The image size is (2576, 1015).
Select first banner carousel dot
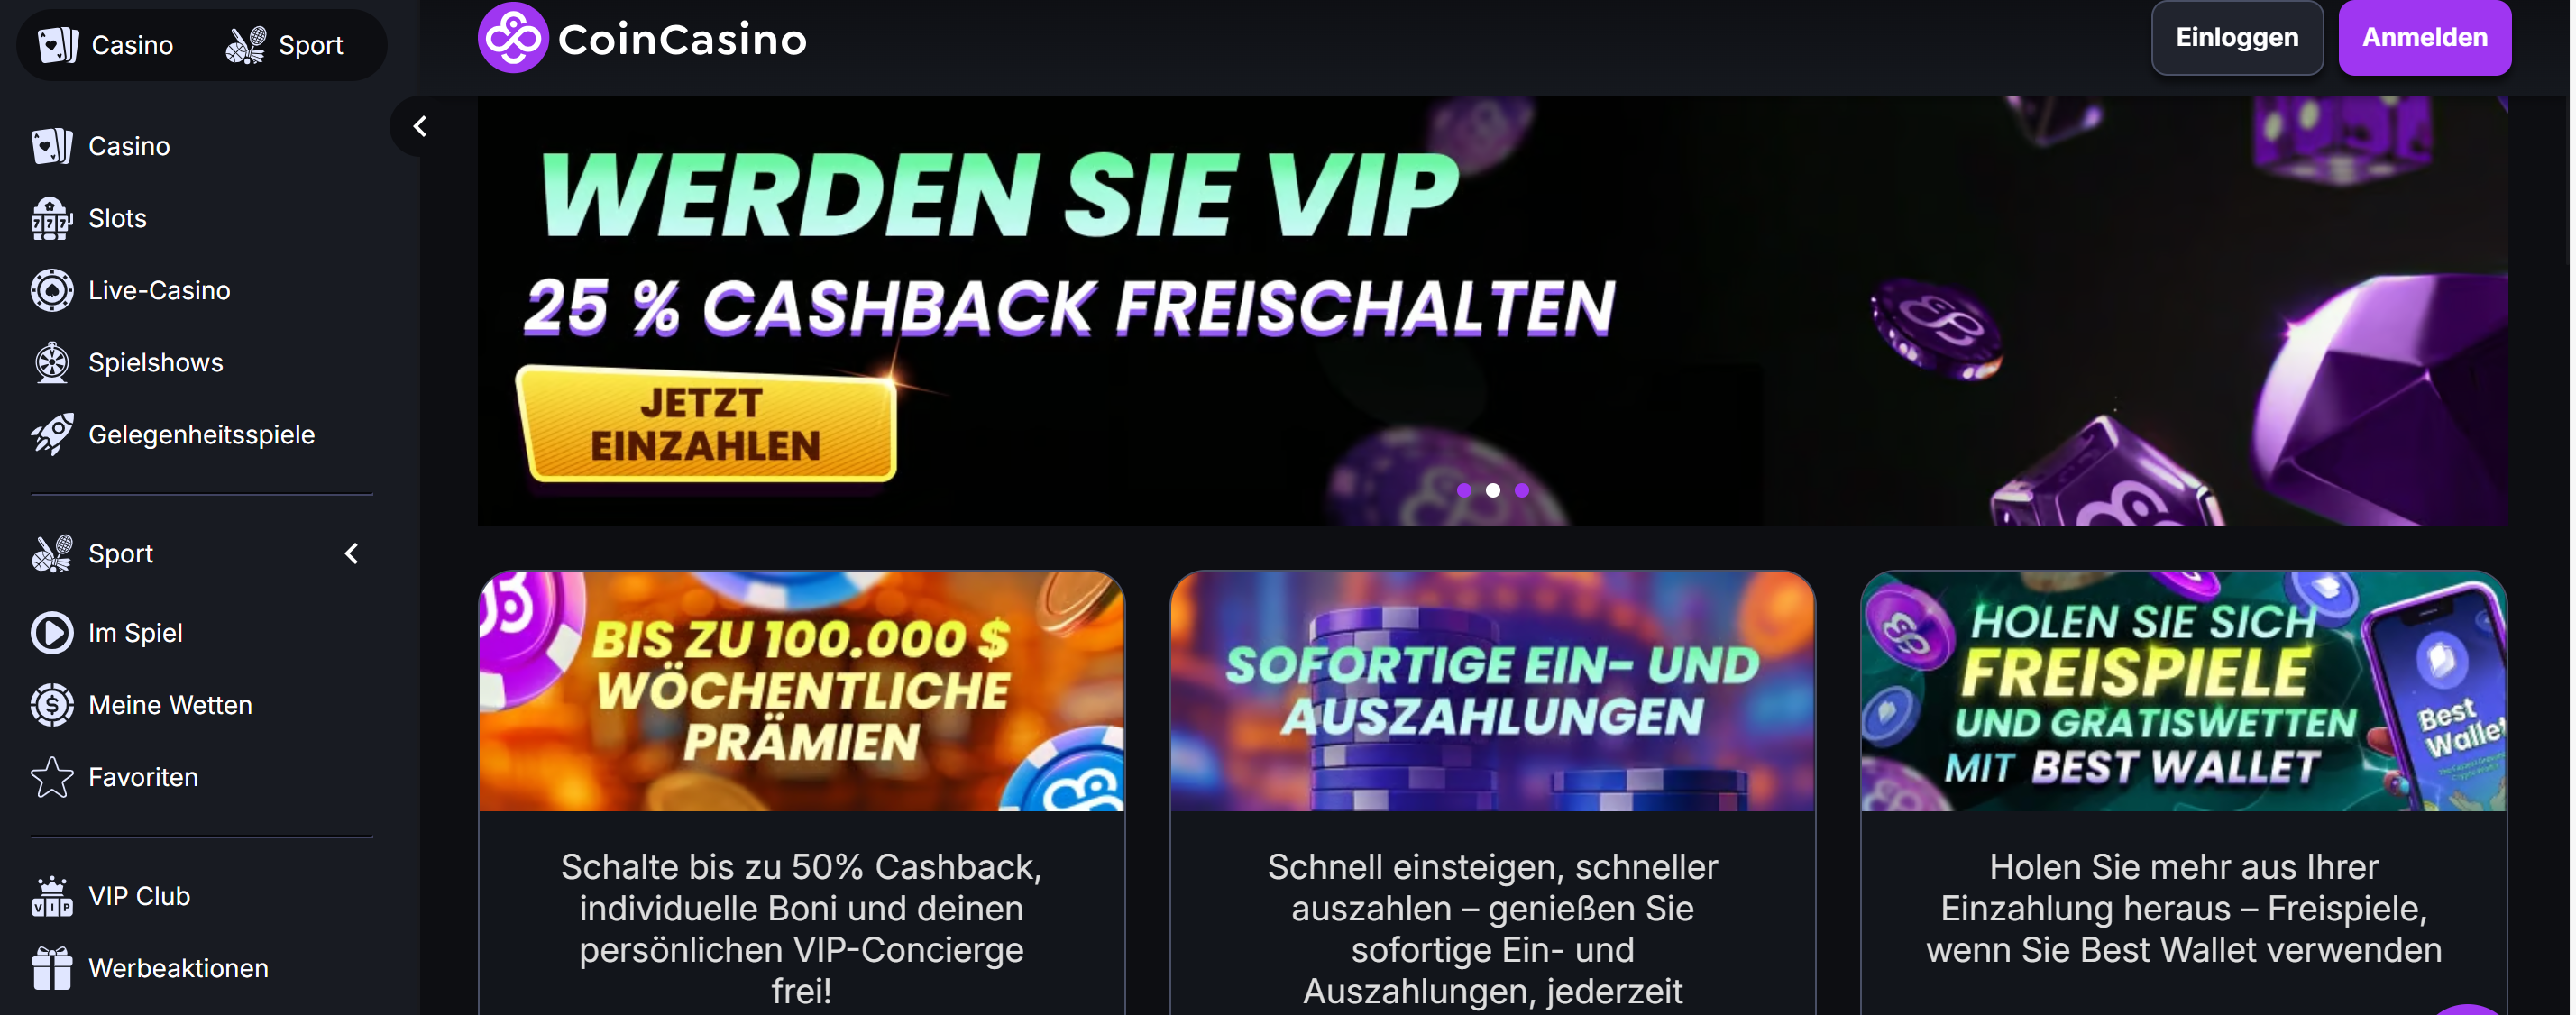(1463, 490)
